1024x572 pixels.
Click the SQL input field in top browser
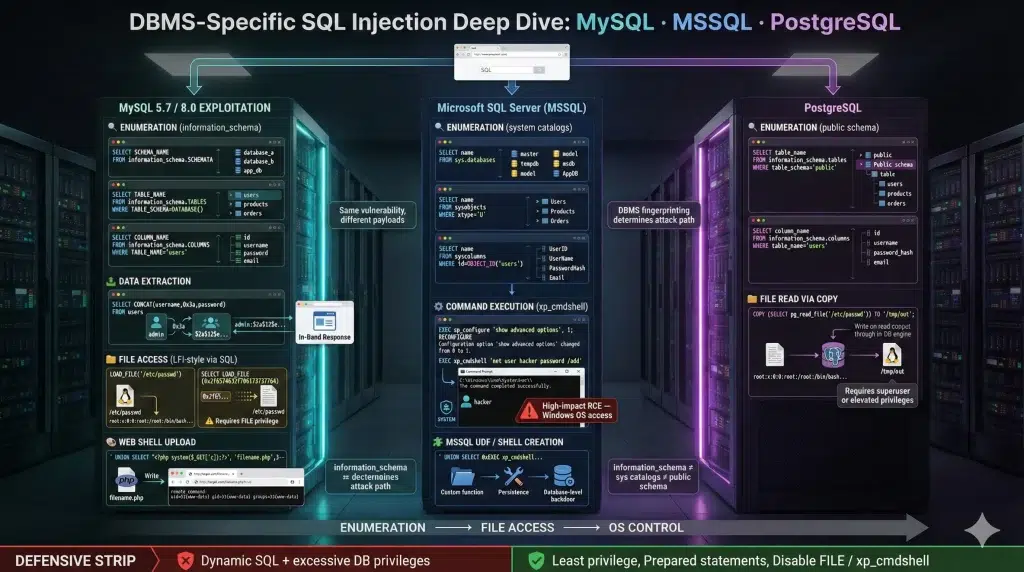point(505,70)
